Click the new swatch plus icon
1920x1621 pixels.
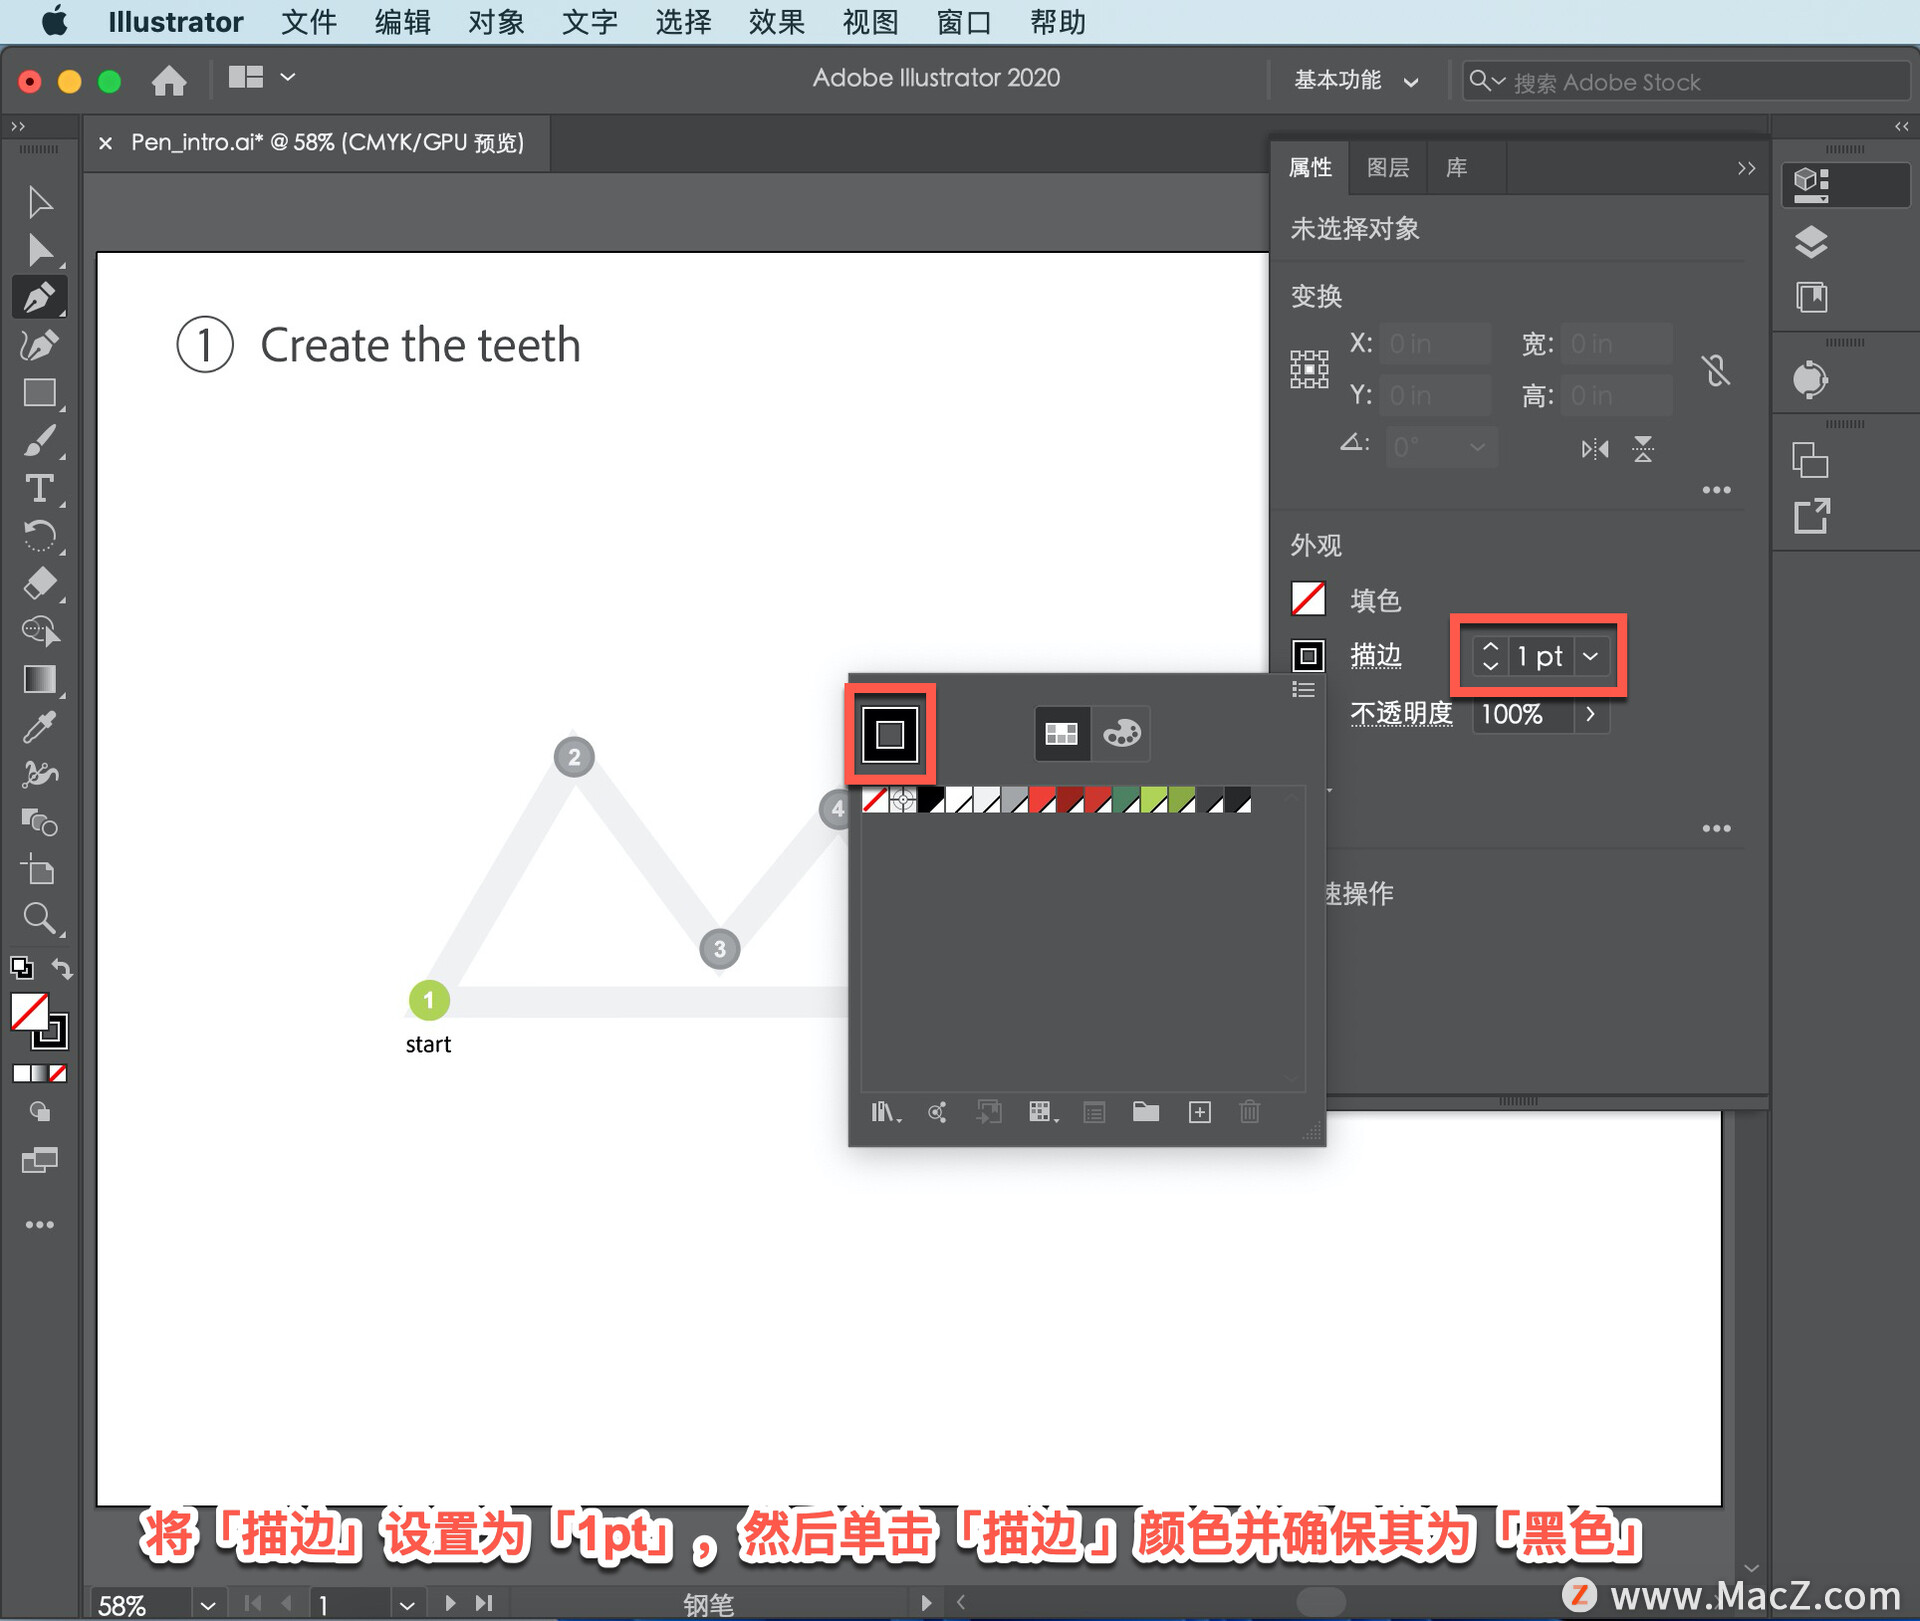point(1199,1112)
